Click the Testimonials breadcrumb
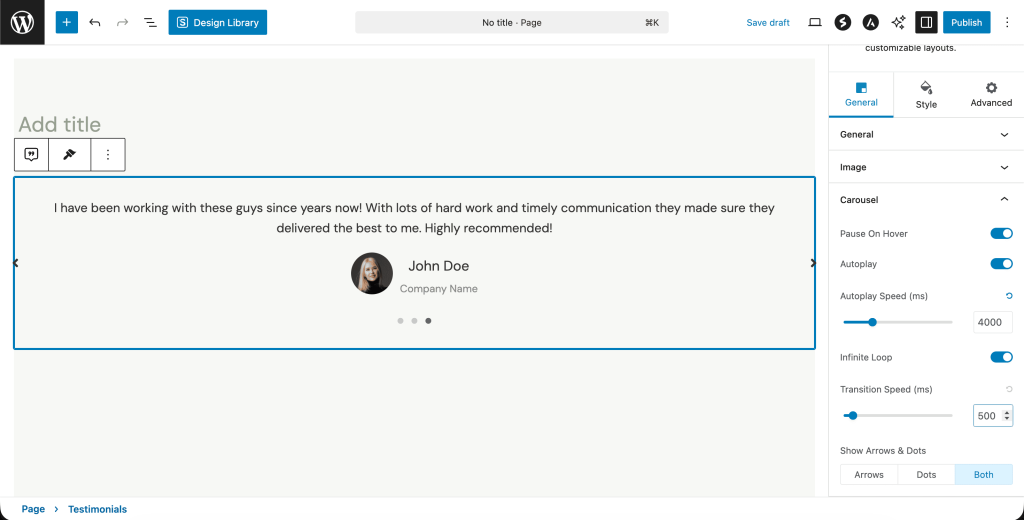The height and width of the screenshot is (520, 1024). [97, 509]
